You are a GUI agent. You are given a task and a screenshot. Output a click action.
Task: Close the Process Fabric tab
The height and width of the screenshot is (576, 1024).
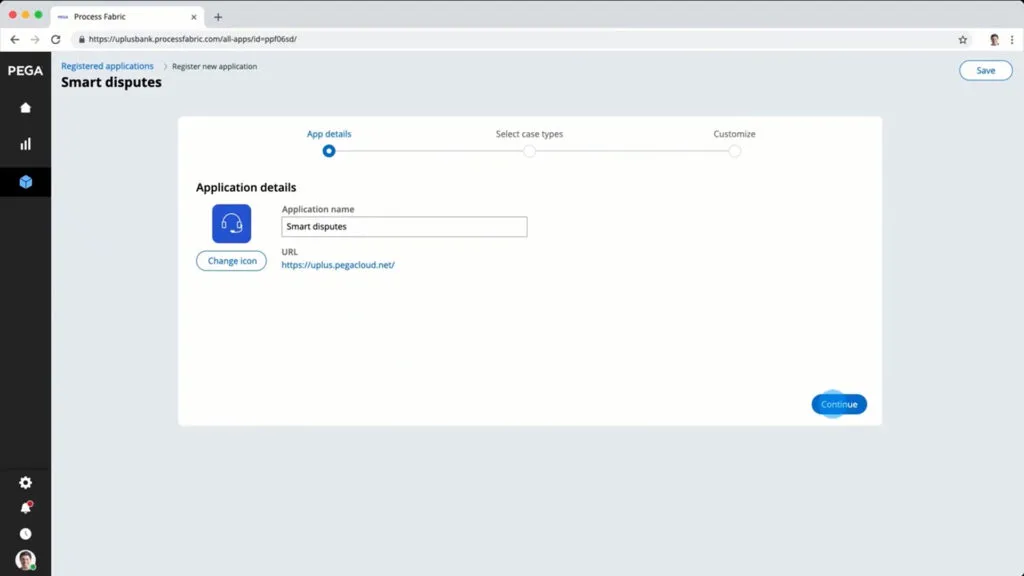193,17
